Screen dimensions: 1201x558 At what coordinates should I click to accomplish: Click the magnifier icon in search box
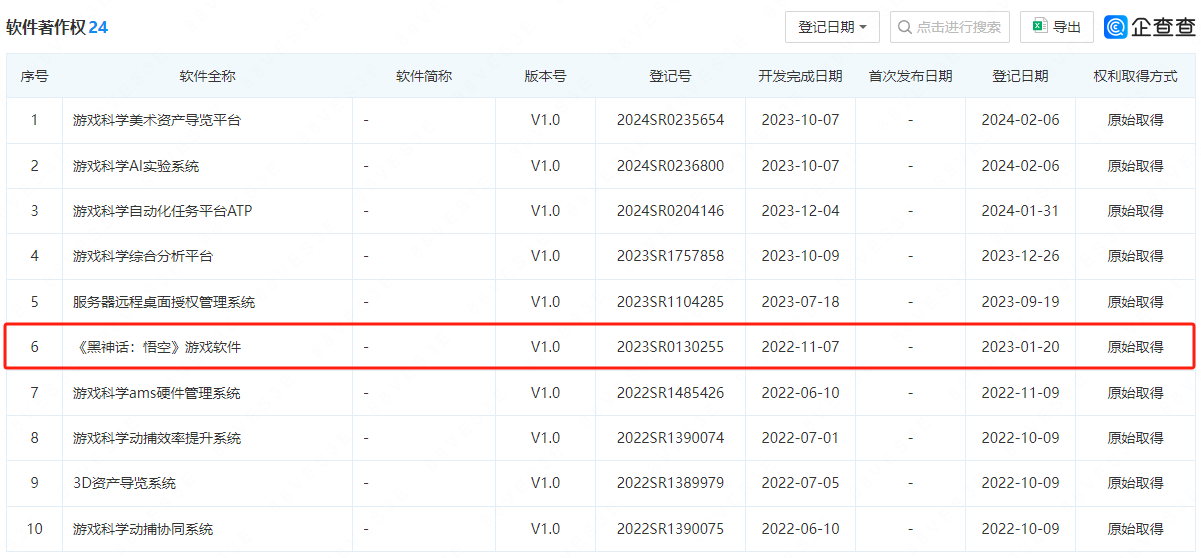tap(905, 27)
